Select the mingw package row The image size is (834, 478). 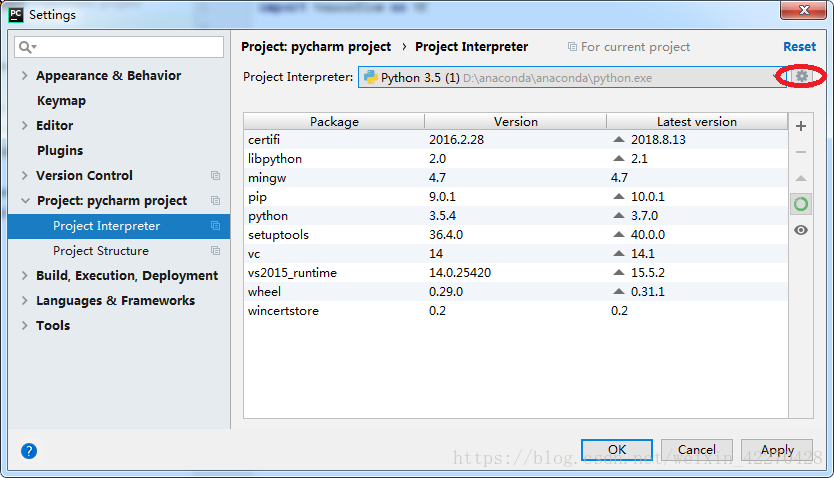click(515, 178)
